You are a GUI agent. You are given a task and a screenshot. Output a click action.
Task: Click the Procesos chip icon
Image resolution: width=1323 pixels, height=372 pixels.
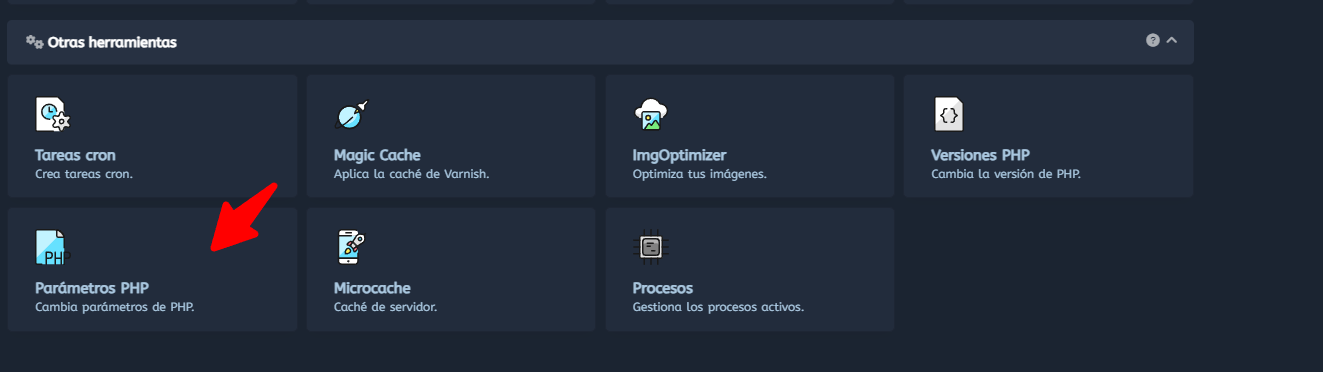651,247
